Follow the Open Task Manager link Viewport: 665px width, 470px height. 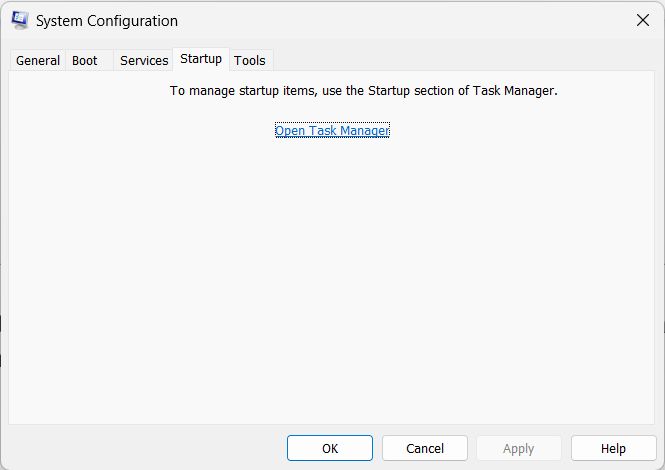click(332, 131)
